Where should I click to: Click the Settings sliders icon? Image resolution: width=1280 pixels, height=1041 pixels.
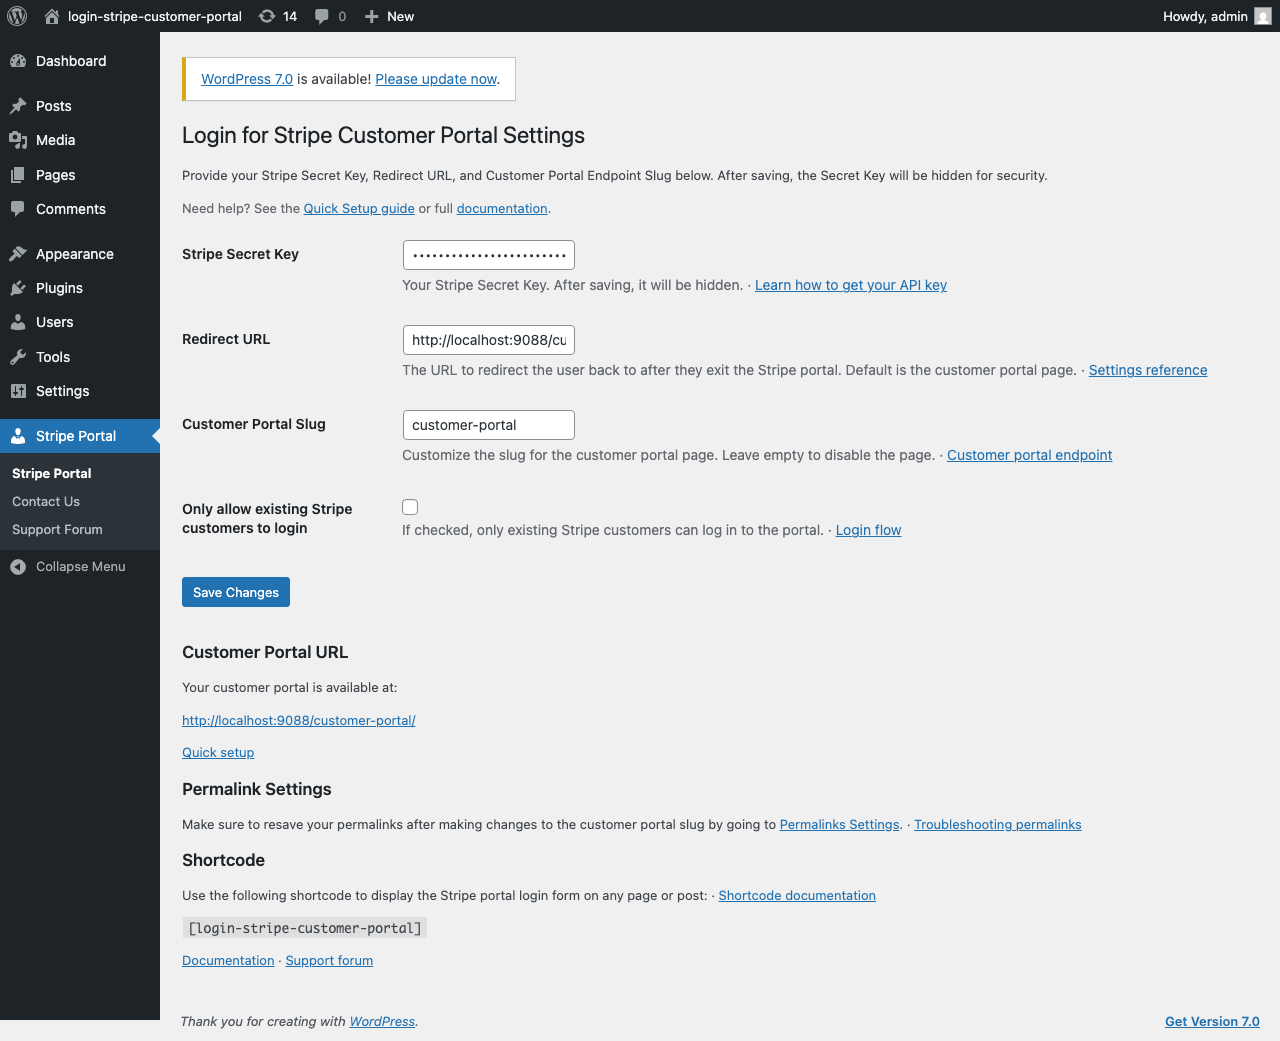pyautogui.click(x=18, y=391)
